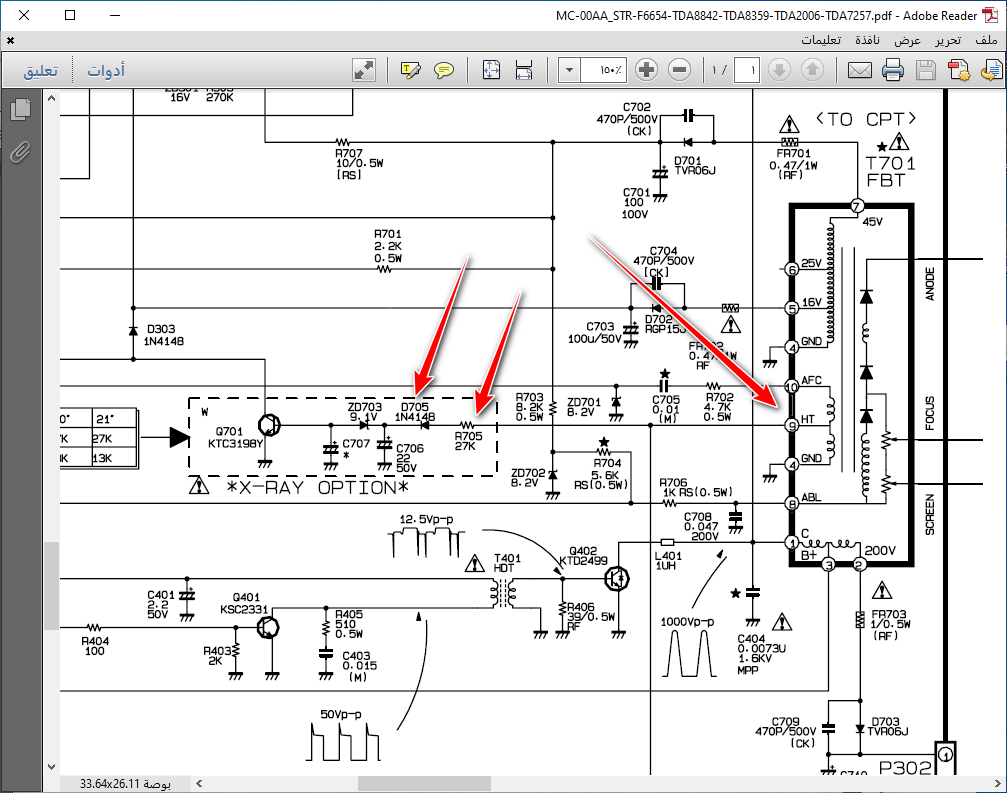Click the "R404 100" resistor label
1007x793 pixels.
tap(95, 646)
